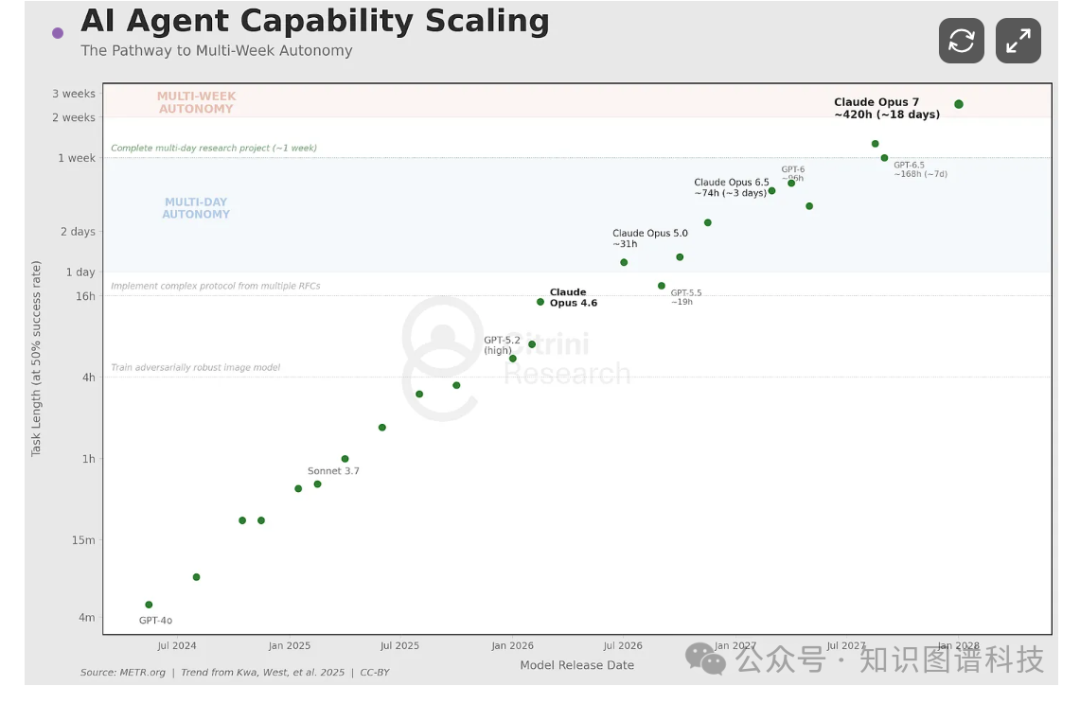
Task: Click the GPT-5.5 ~19h label
Action: (x=685, y=297)
